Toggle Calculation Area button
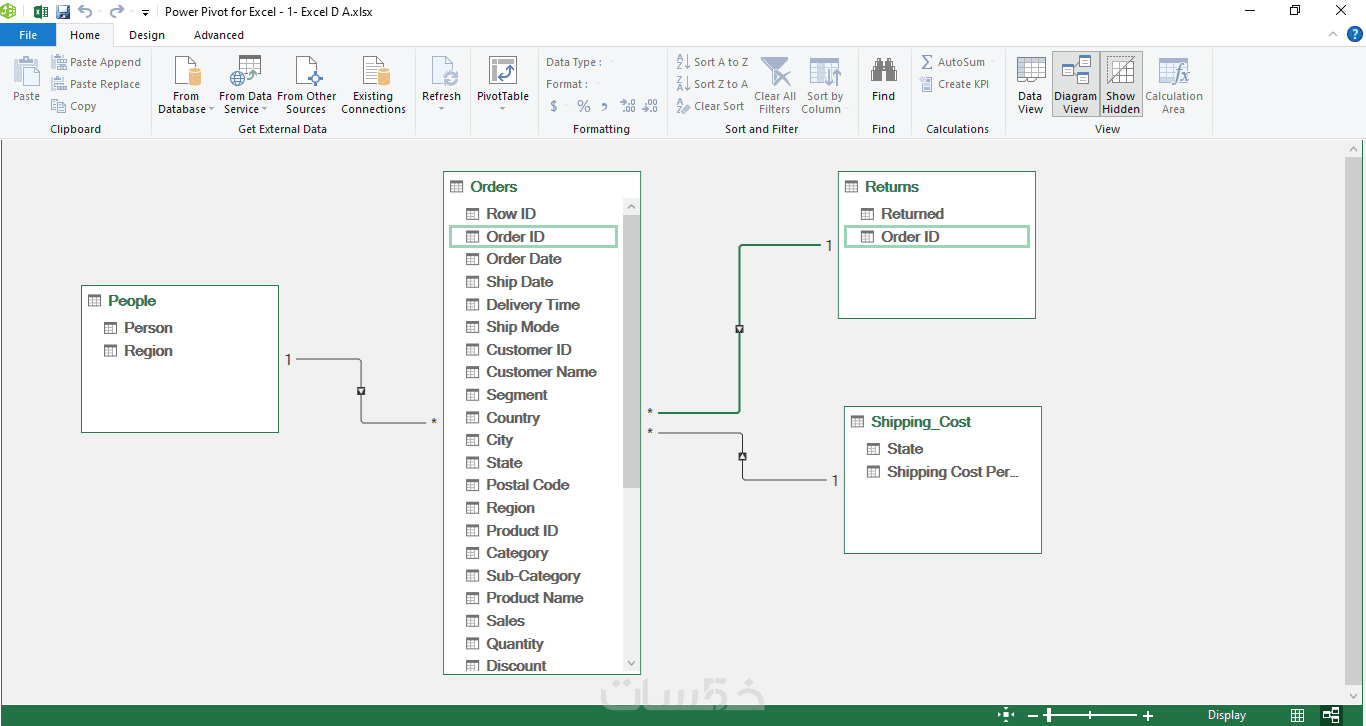Viewport: 1366px width, 726px height. tap(1174, 85)
